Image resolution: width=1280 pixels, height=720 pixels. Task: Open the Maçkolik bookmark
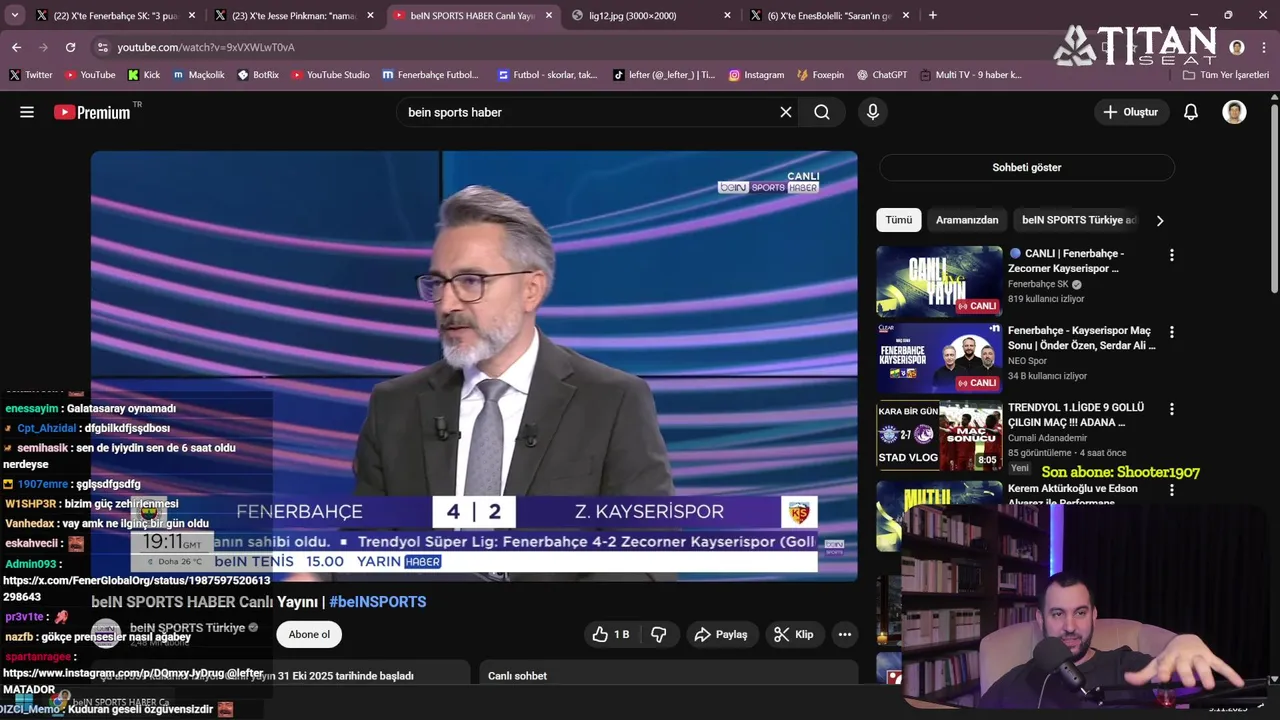tap(200, 75)
